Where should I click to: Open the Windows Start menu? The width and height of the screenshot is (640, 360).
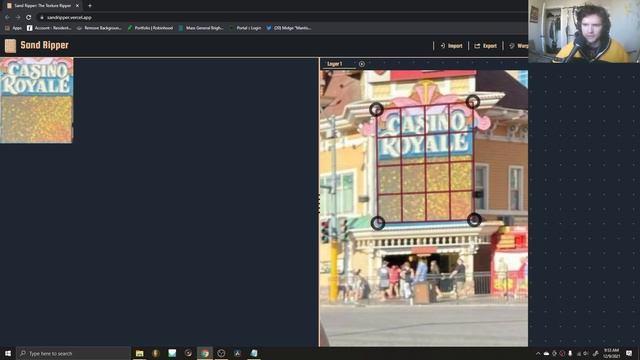click(x=8, y=353)
